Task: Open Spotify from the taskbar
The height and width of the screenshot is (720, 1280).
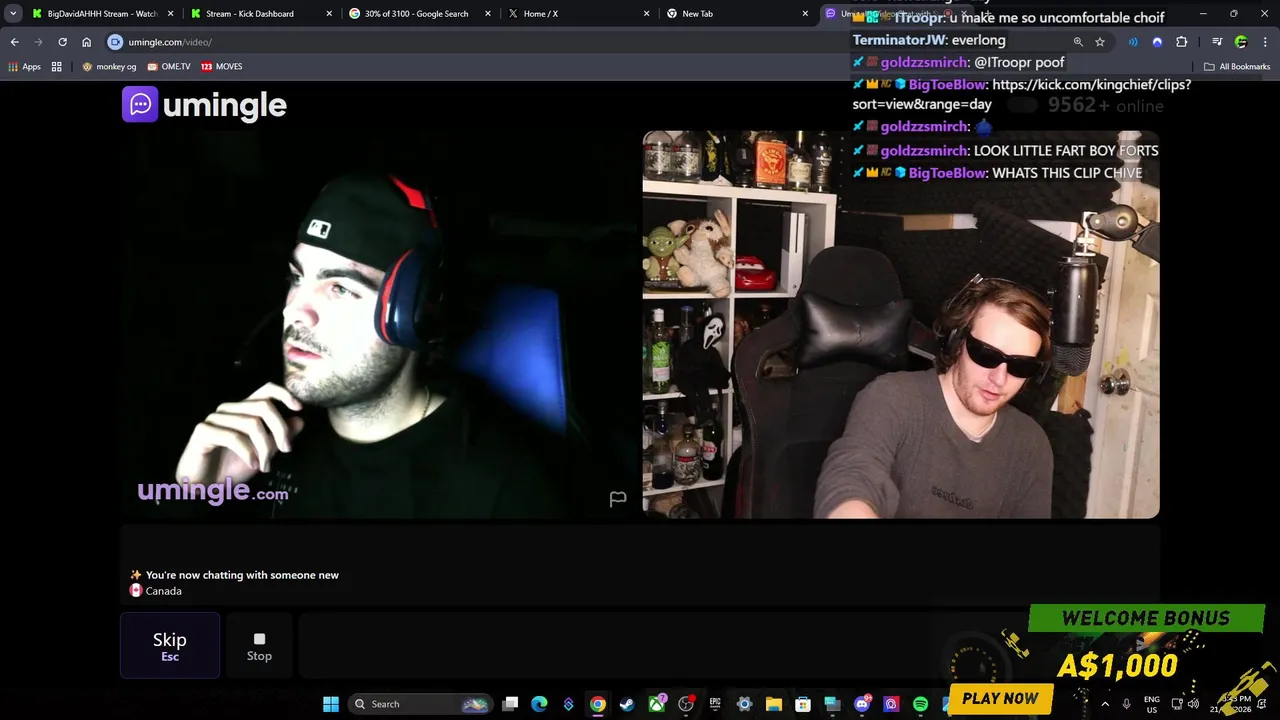Action: tap(921, 704)
